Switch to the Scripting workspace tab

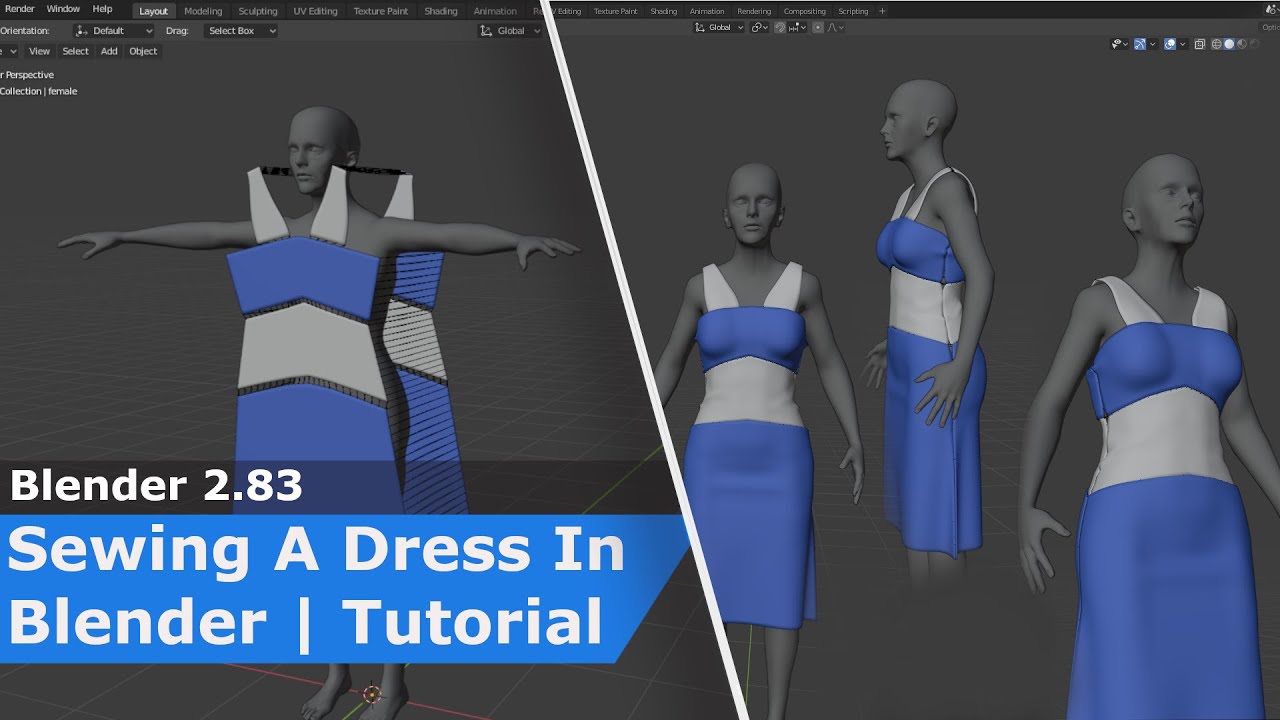click(x=853, y=11)
